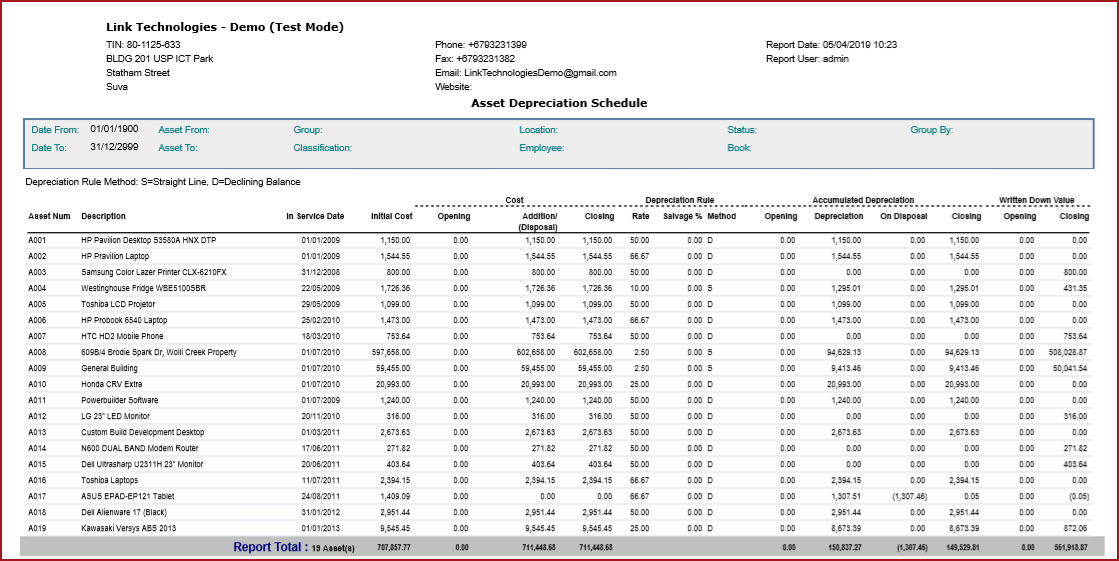Click the Salvage % column header
Screen dimensions: 1119x561
[x=683, y=216]
